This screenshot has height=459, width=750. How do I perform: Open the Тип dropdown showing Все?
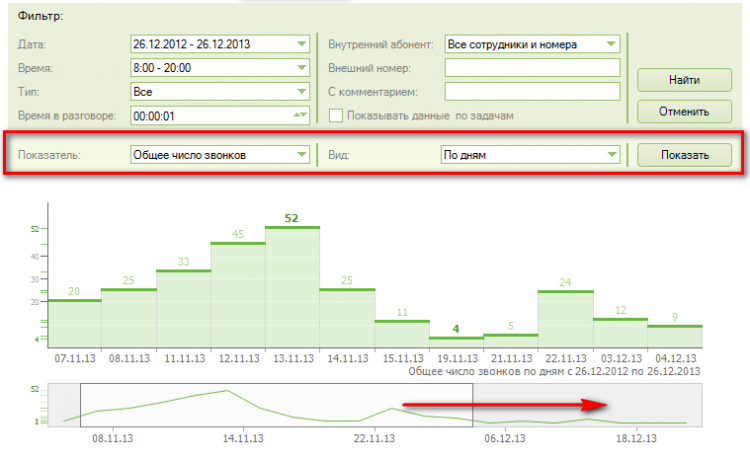tap(301, 92)
